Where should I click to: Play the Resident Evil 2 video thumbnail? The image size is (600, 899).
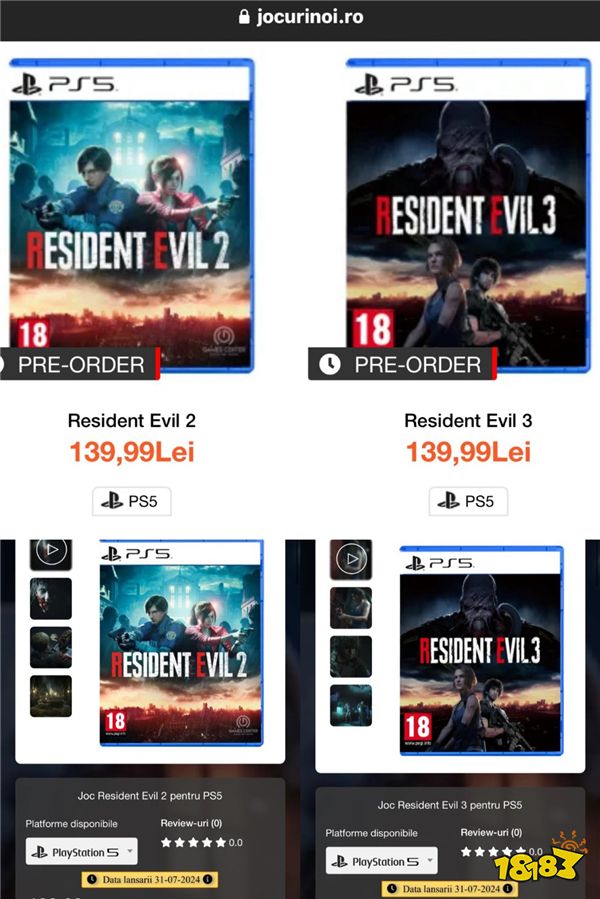(x=51, y=553)
